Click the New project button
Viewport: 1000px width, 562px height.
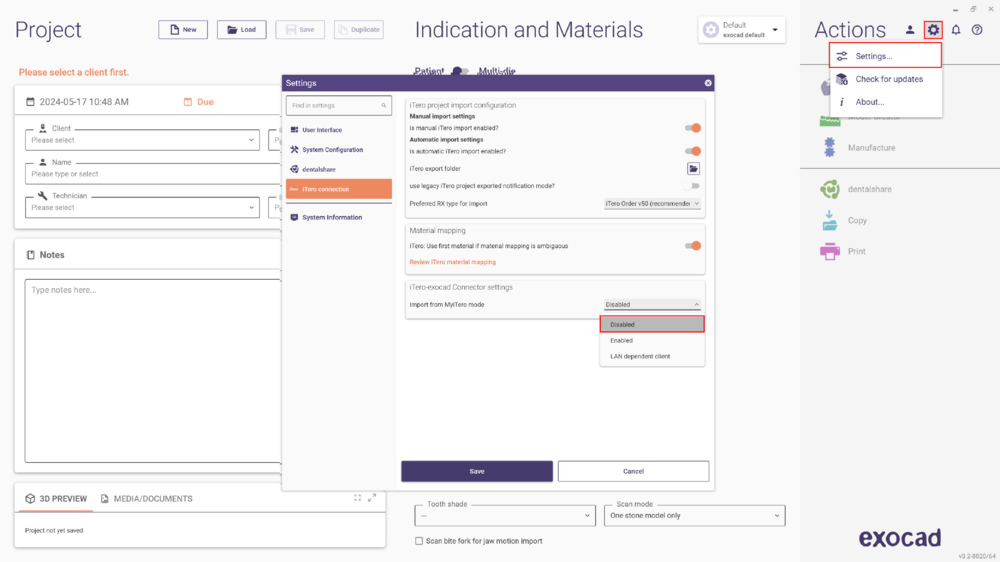pyautogui.click(x=183, y=29)
